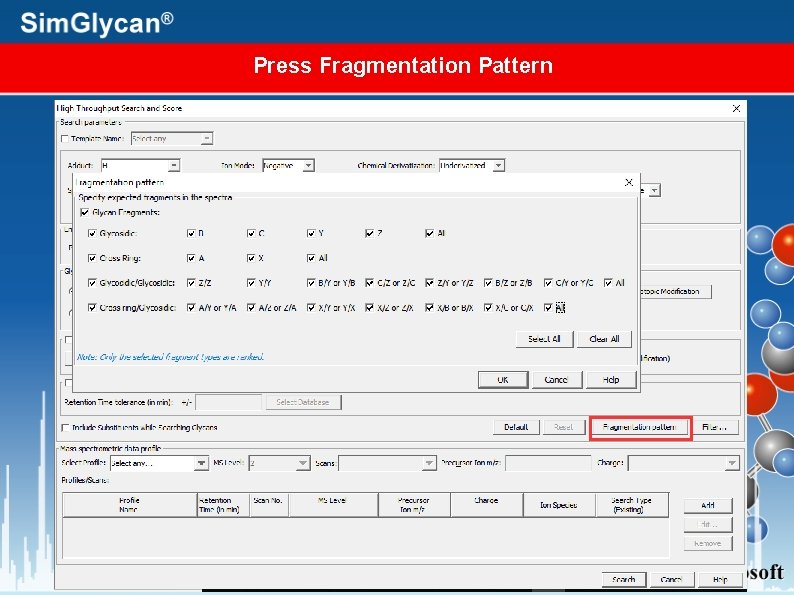Uncheck the Cross Ring checkbox
This screenshot has width=794, height=595.
[x=92, y=258]
